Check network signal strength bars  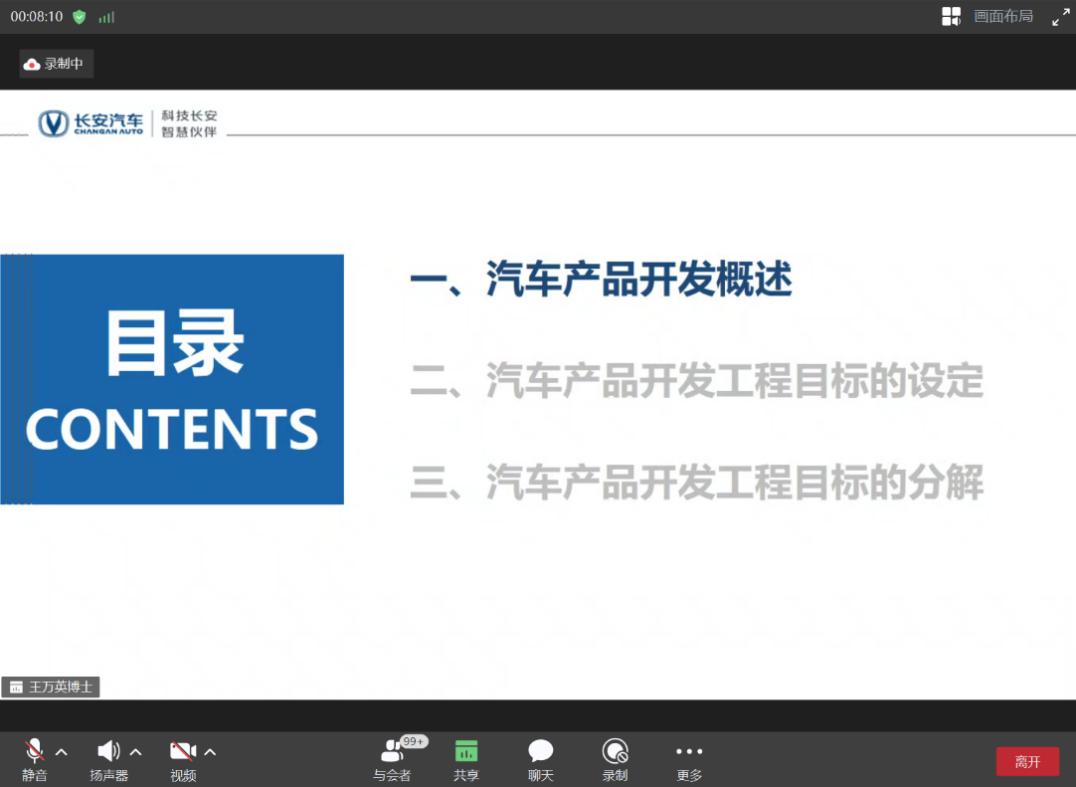pos(106,17)
